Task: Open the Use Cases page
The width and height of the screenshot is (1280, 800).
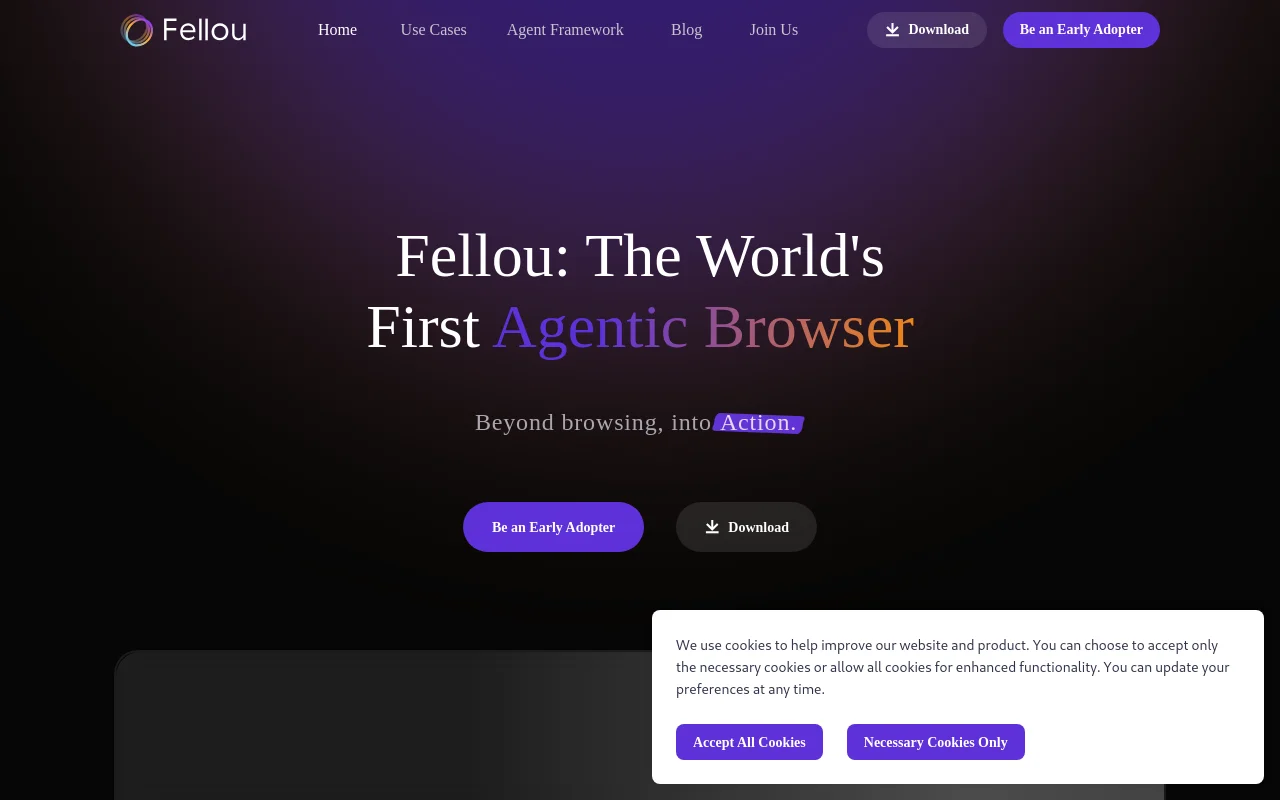Action: [x=433, y=30]
